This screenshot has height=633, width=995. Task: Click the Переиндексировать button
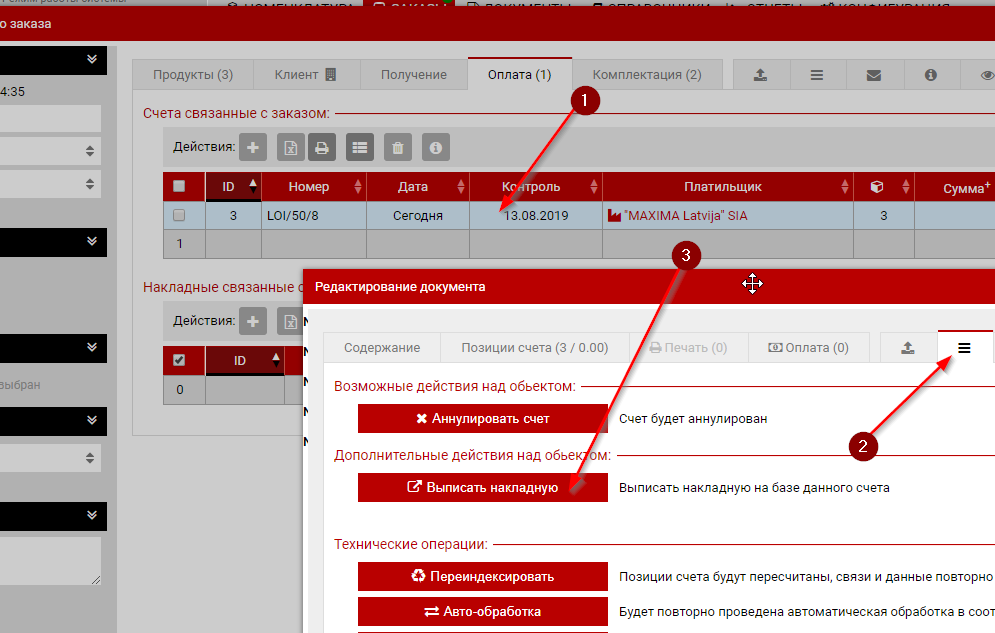click(483, 576)
